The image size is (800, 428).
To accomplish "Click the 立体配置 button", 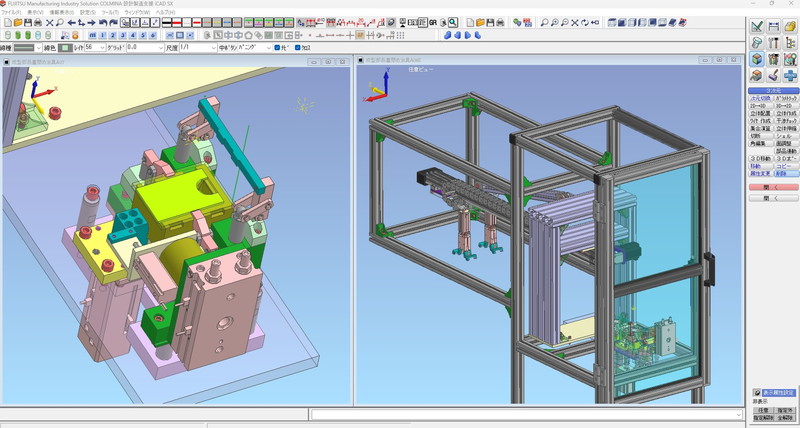I will pos(760,113).
